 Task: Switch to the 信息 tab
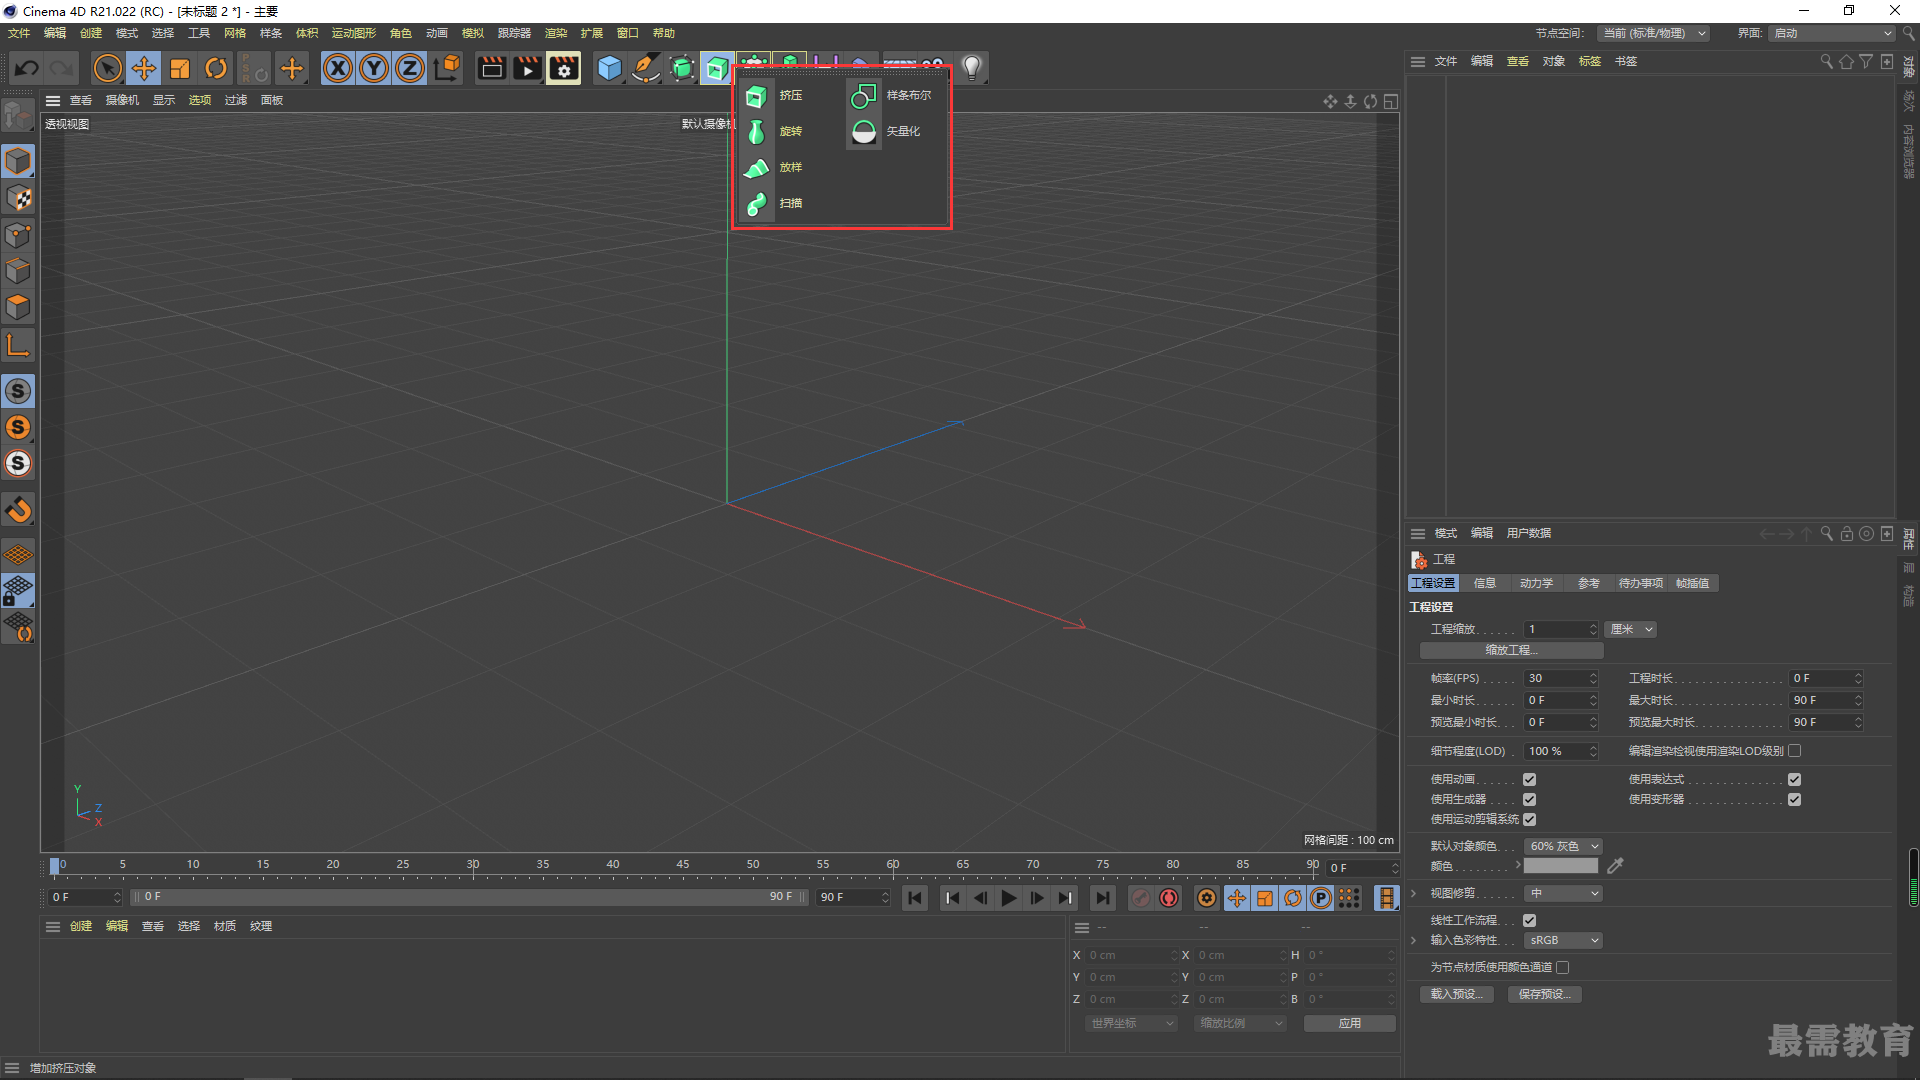click(1485, 583)
